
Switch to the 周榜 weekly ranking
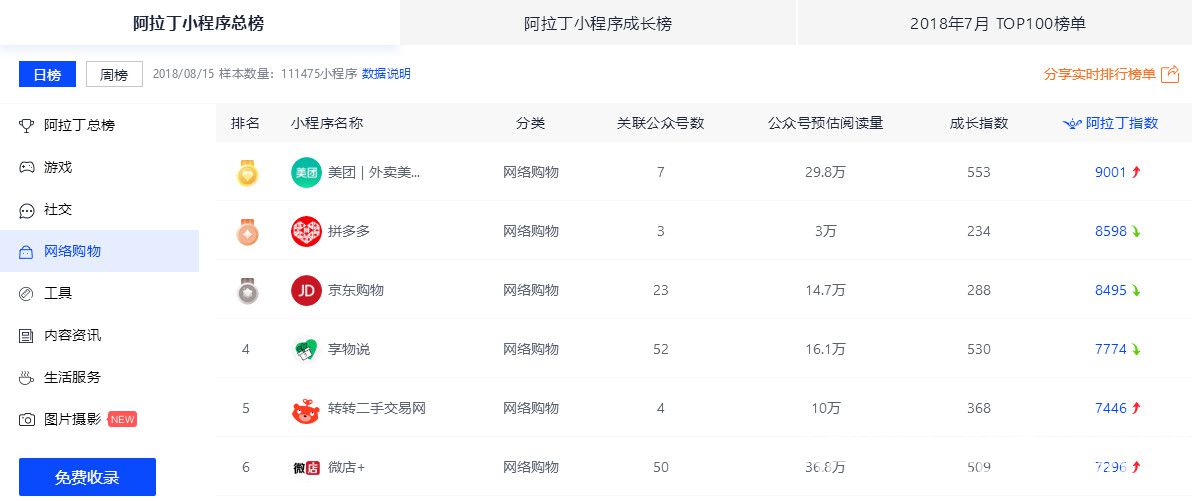coord(114,75)
